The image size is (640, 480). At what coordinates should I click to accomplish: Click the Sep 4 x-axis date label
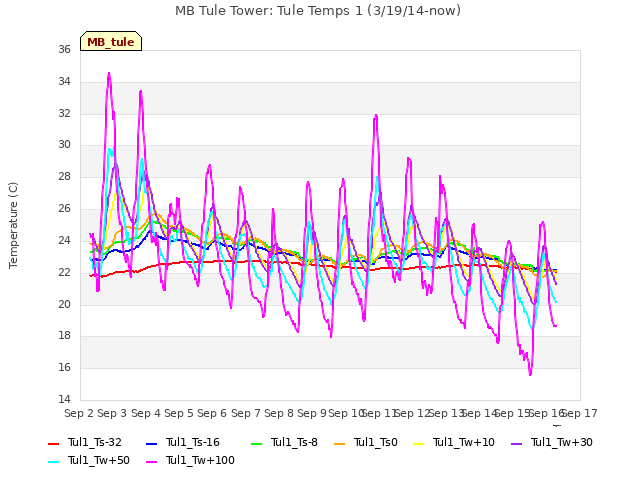[x=146, y=413]
